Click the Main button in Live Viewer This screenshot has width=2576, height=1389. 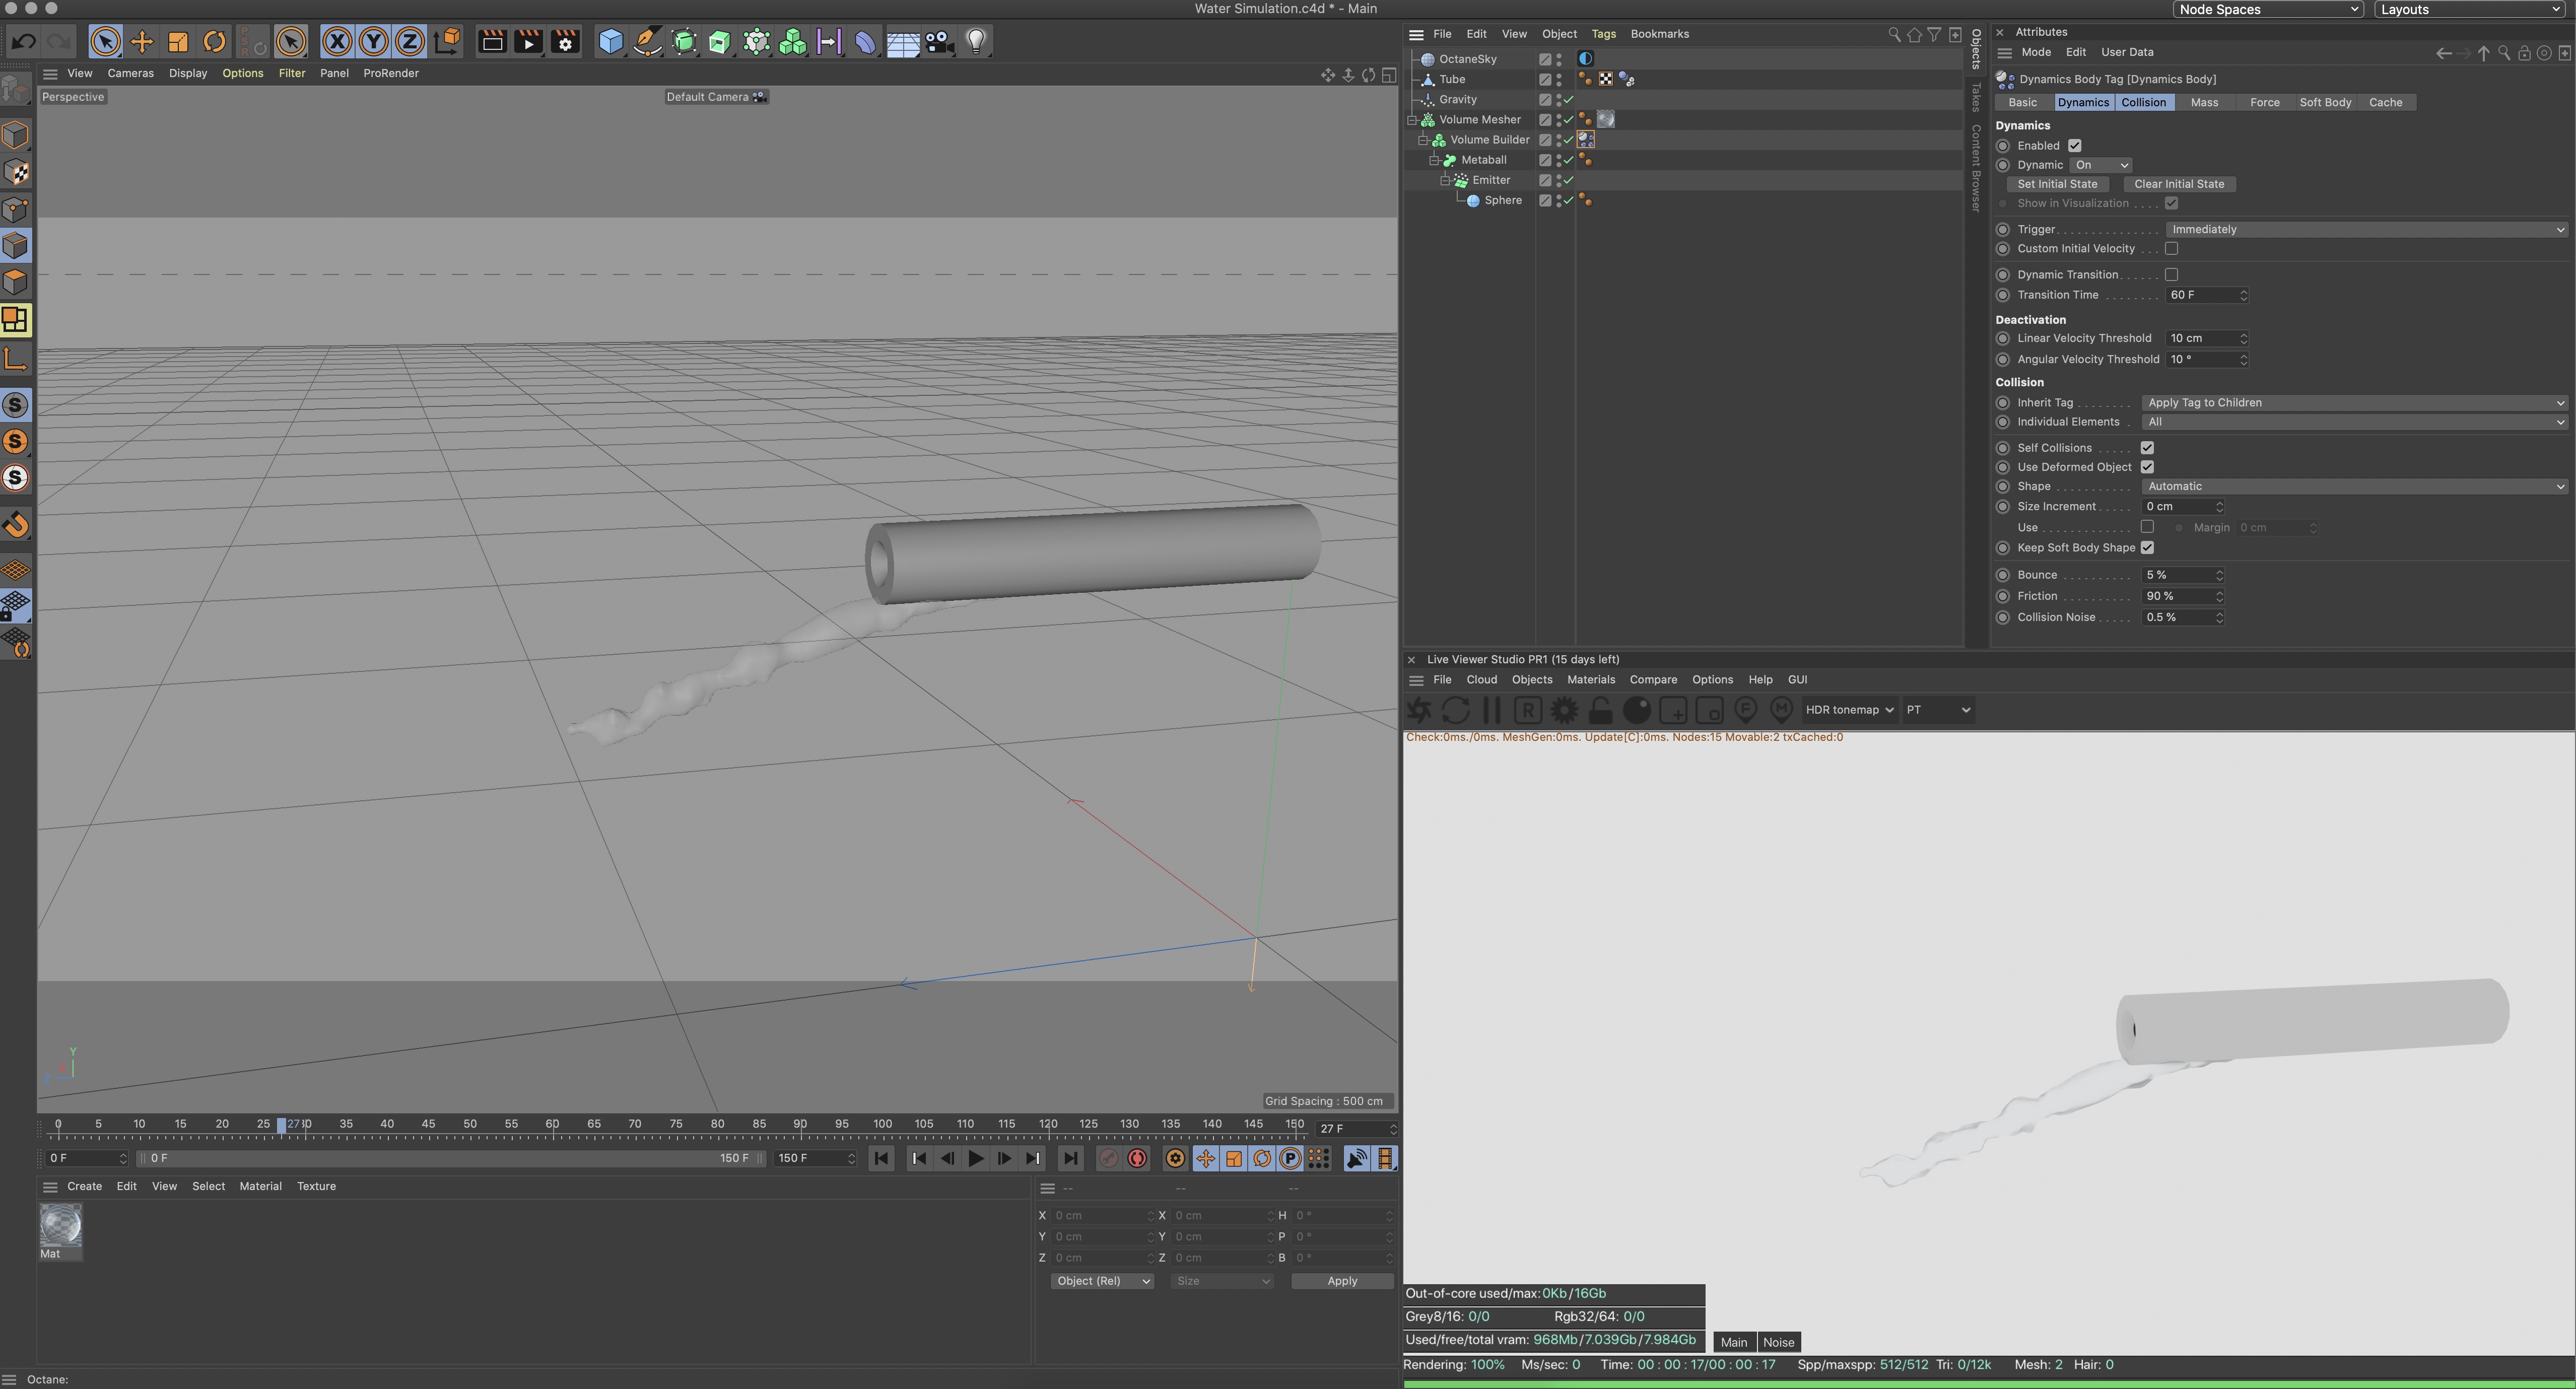(1734, 1342)
